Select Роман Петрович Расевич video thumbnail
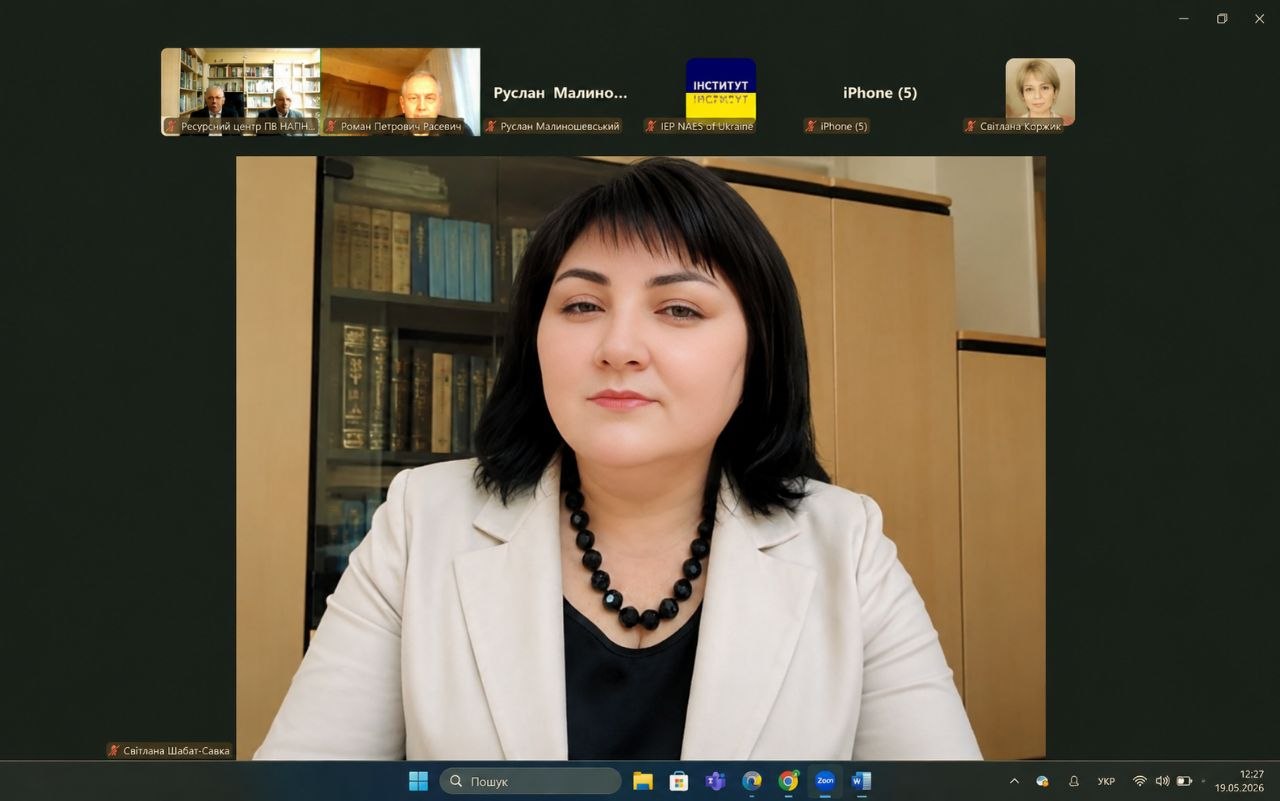 tap(401, 92)
